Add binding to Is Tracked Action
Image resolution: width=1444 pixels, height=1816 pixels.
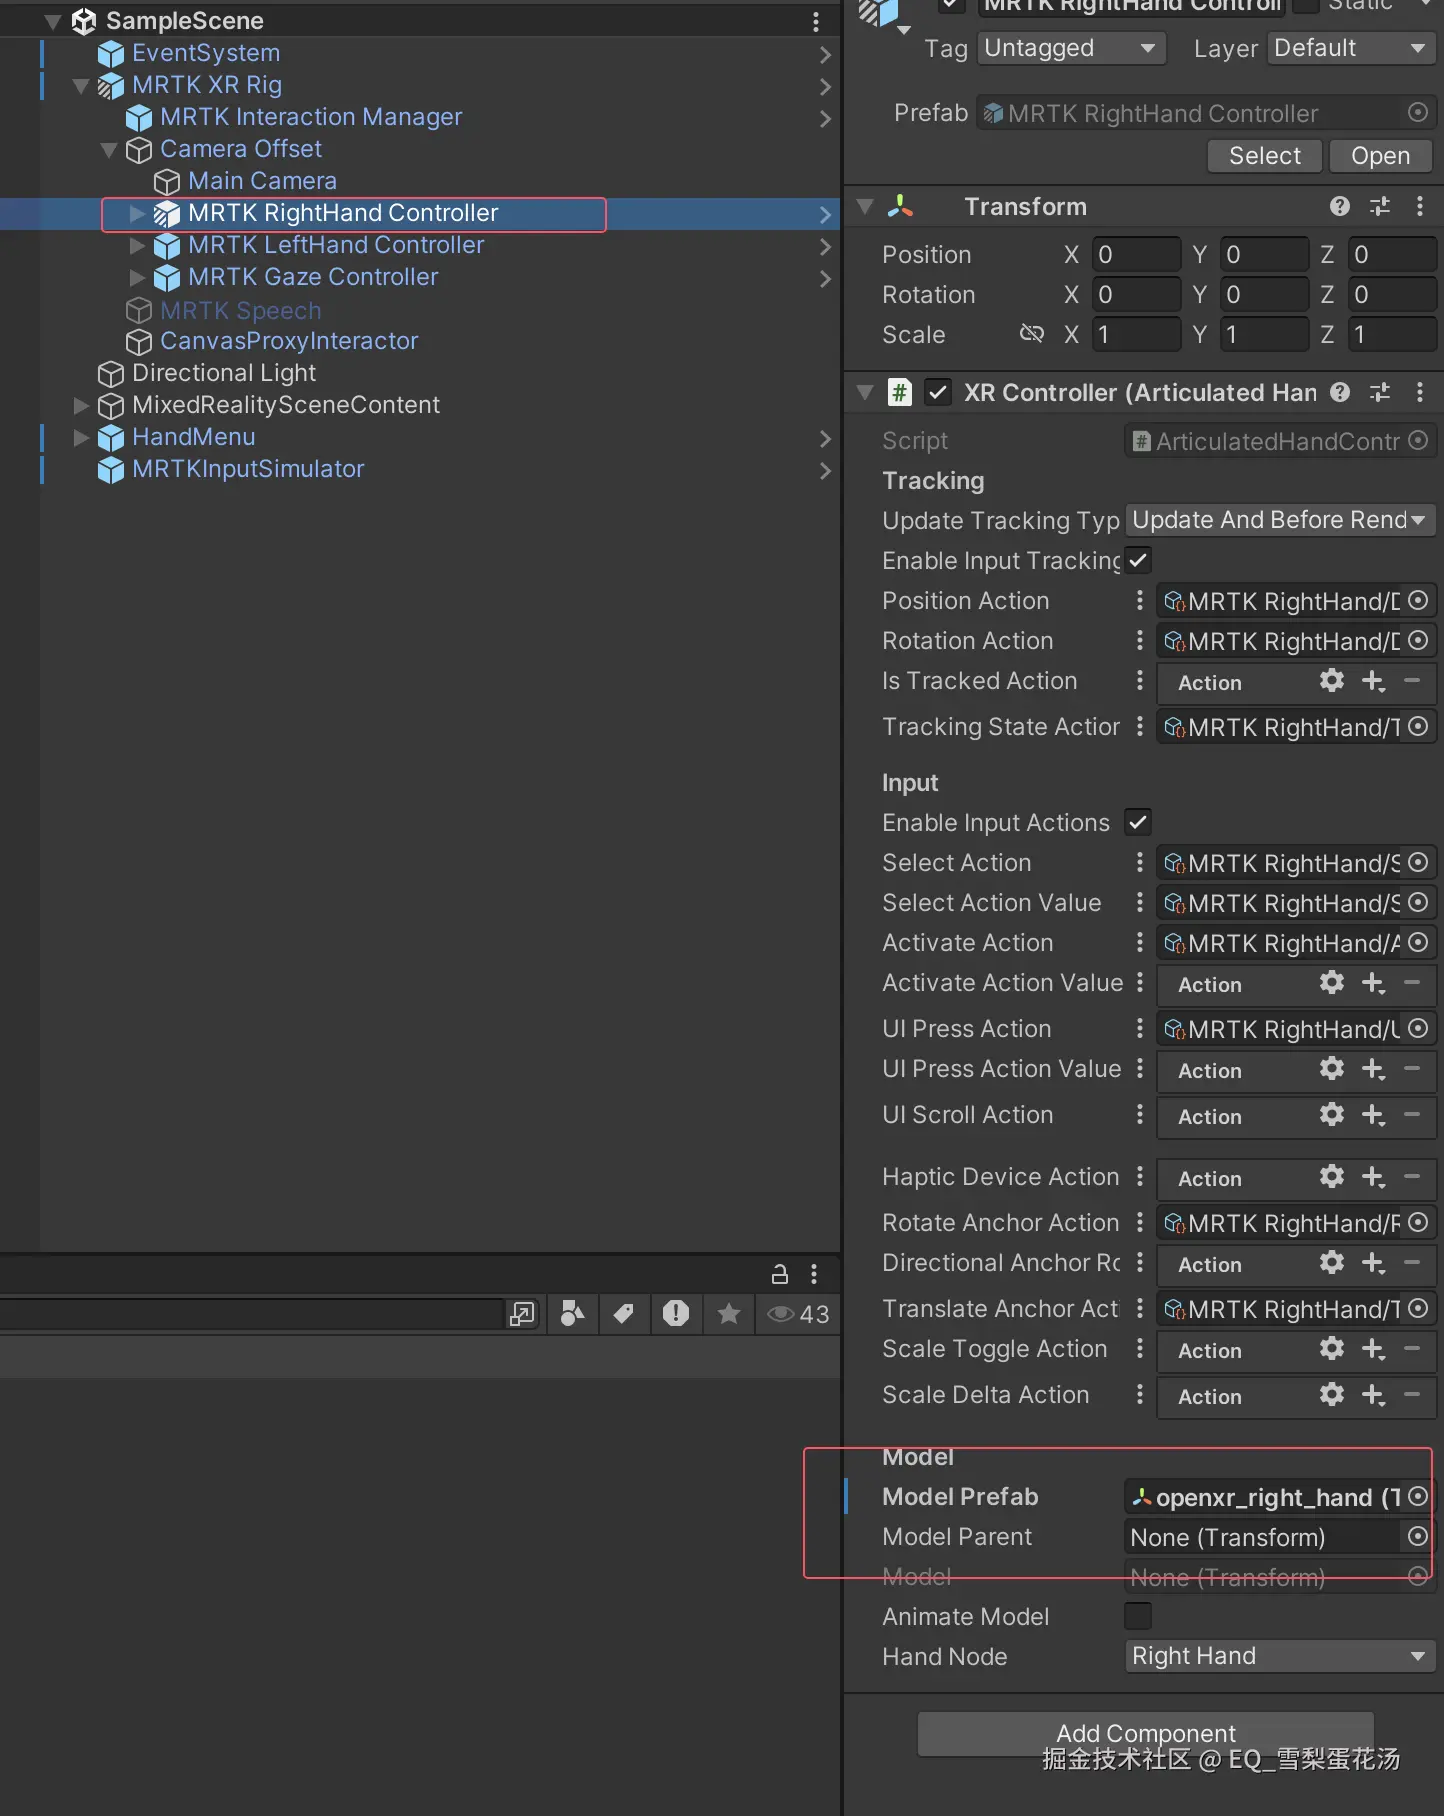coord(1374,681)
